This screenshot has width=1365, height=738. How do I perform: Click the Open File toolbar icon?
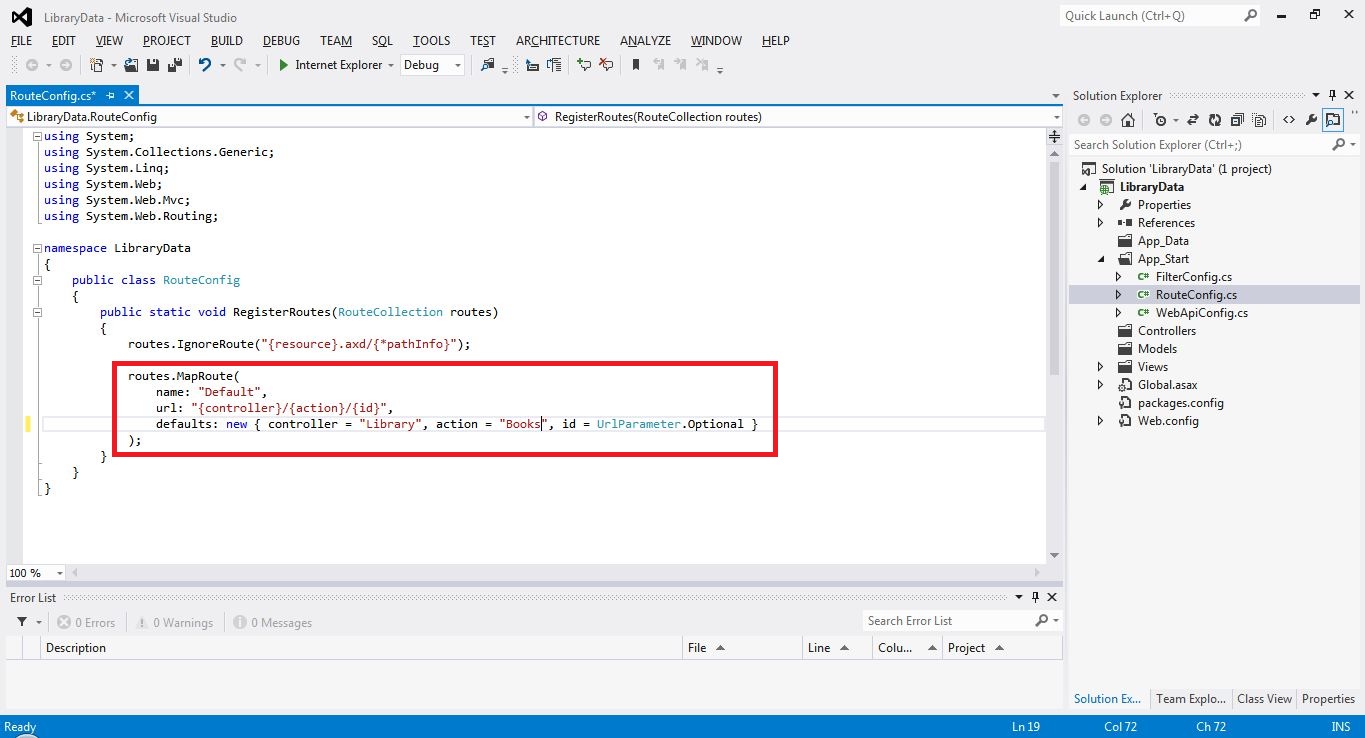[x=131, y=65]
